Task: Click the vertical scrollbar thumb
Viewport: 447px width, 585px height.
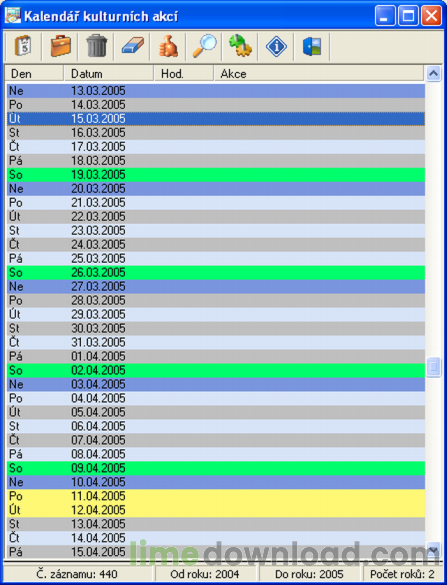Action: tap(433, 367)
